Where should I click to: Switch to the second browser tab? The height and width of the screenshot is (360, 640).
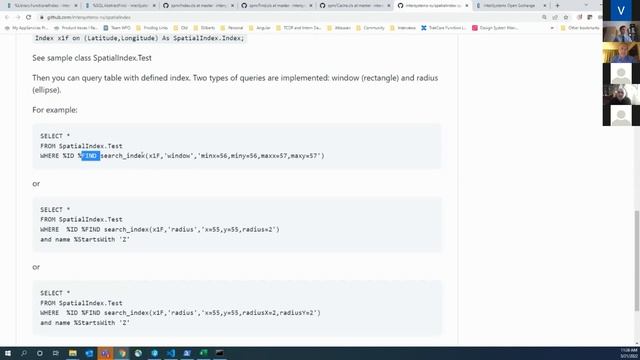[120, 6]
